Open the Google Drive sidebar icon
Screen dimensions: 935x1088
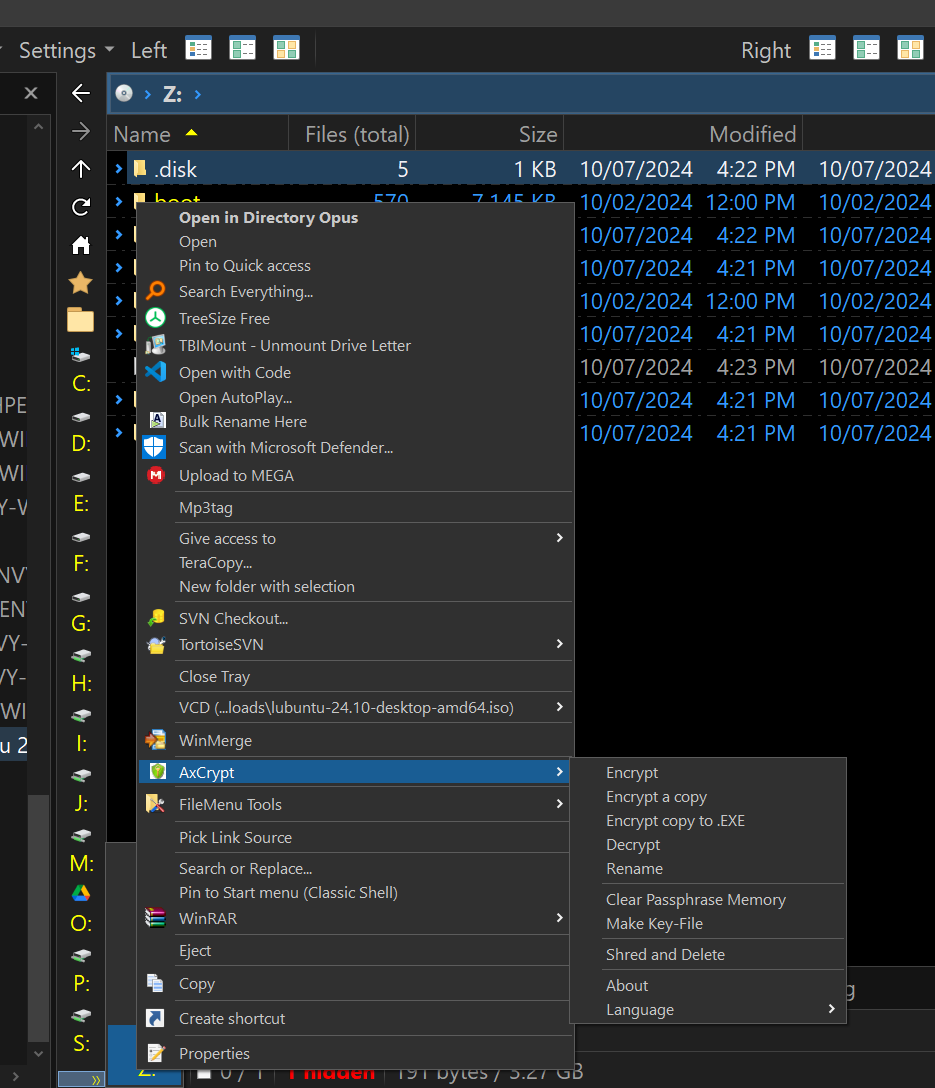81,893
